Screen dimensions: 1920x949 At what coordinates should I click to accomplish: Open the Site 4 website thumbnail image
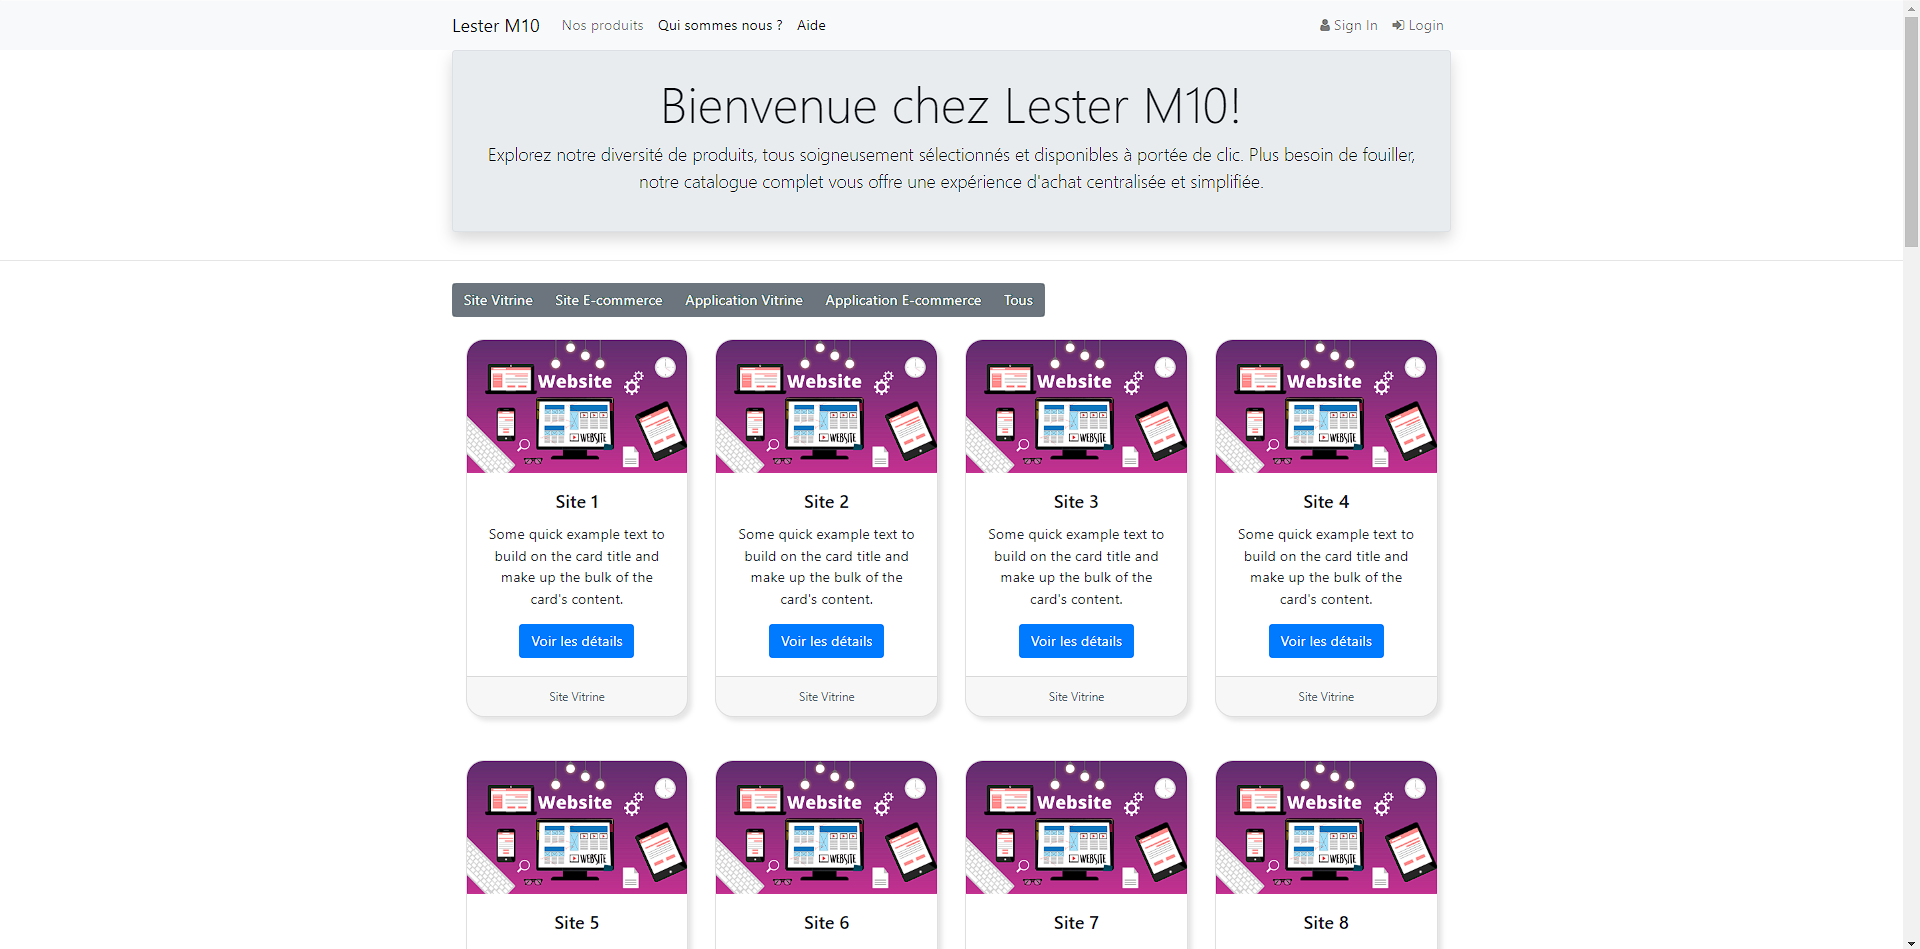coord(1326,406)
